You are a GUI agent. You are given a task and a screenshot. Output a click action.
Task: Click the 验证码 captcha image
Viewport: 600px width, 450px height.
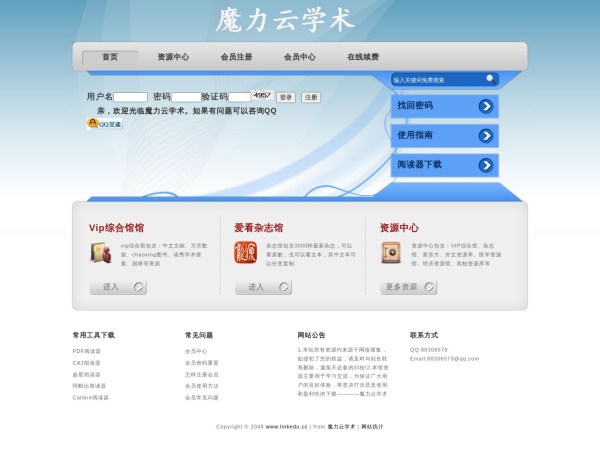pyautogui.click(x=262, y=96)
